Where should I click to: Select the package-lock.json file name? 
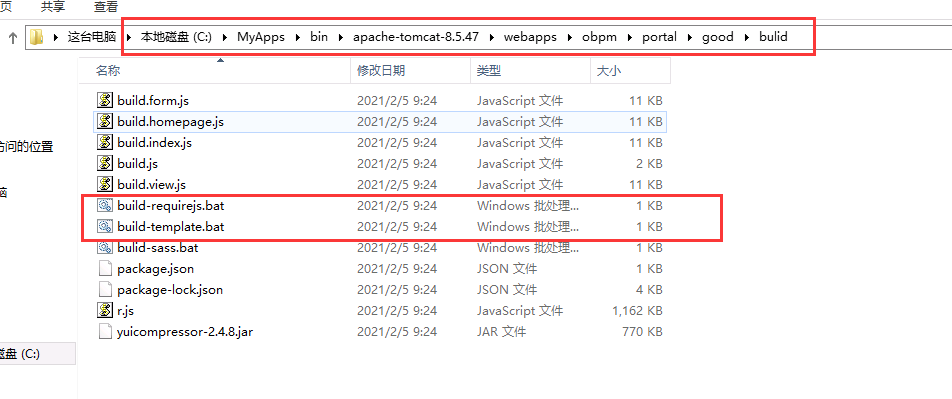point(170,290)
